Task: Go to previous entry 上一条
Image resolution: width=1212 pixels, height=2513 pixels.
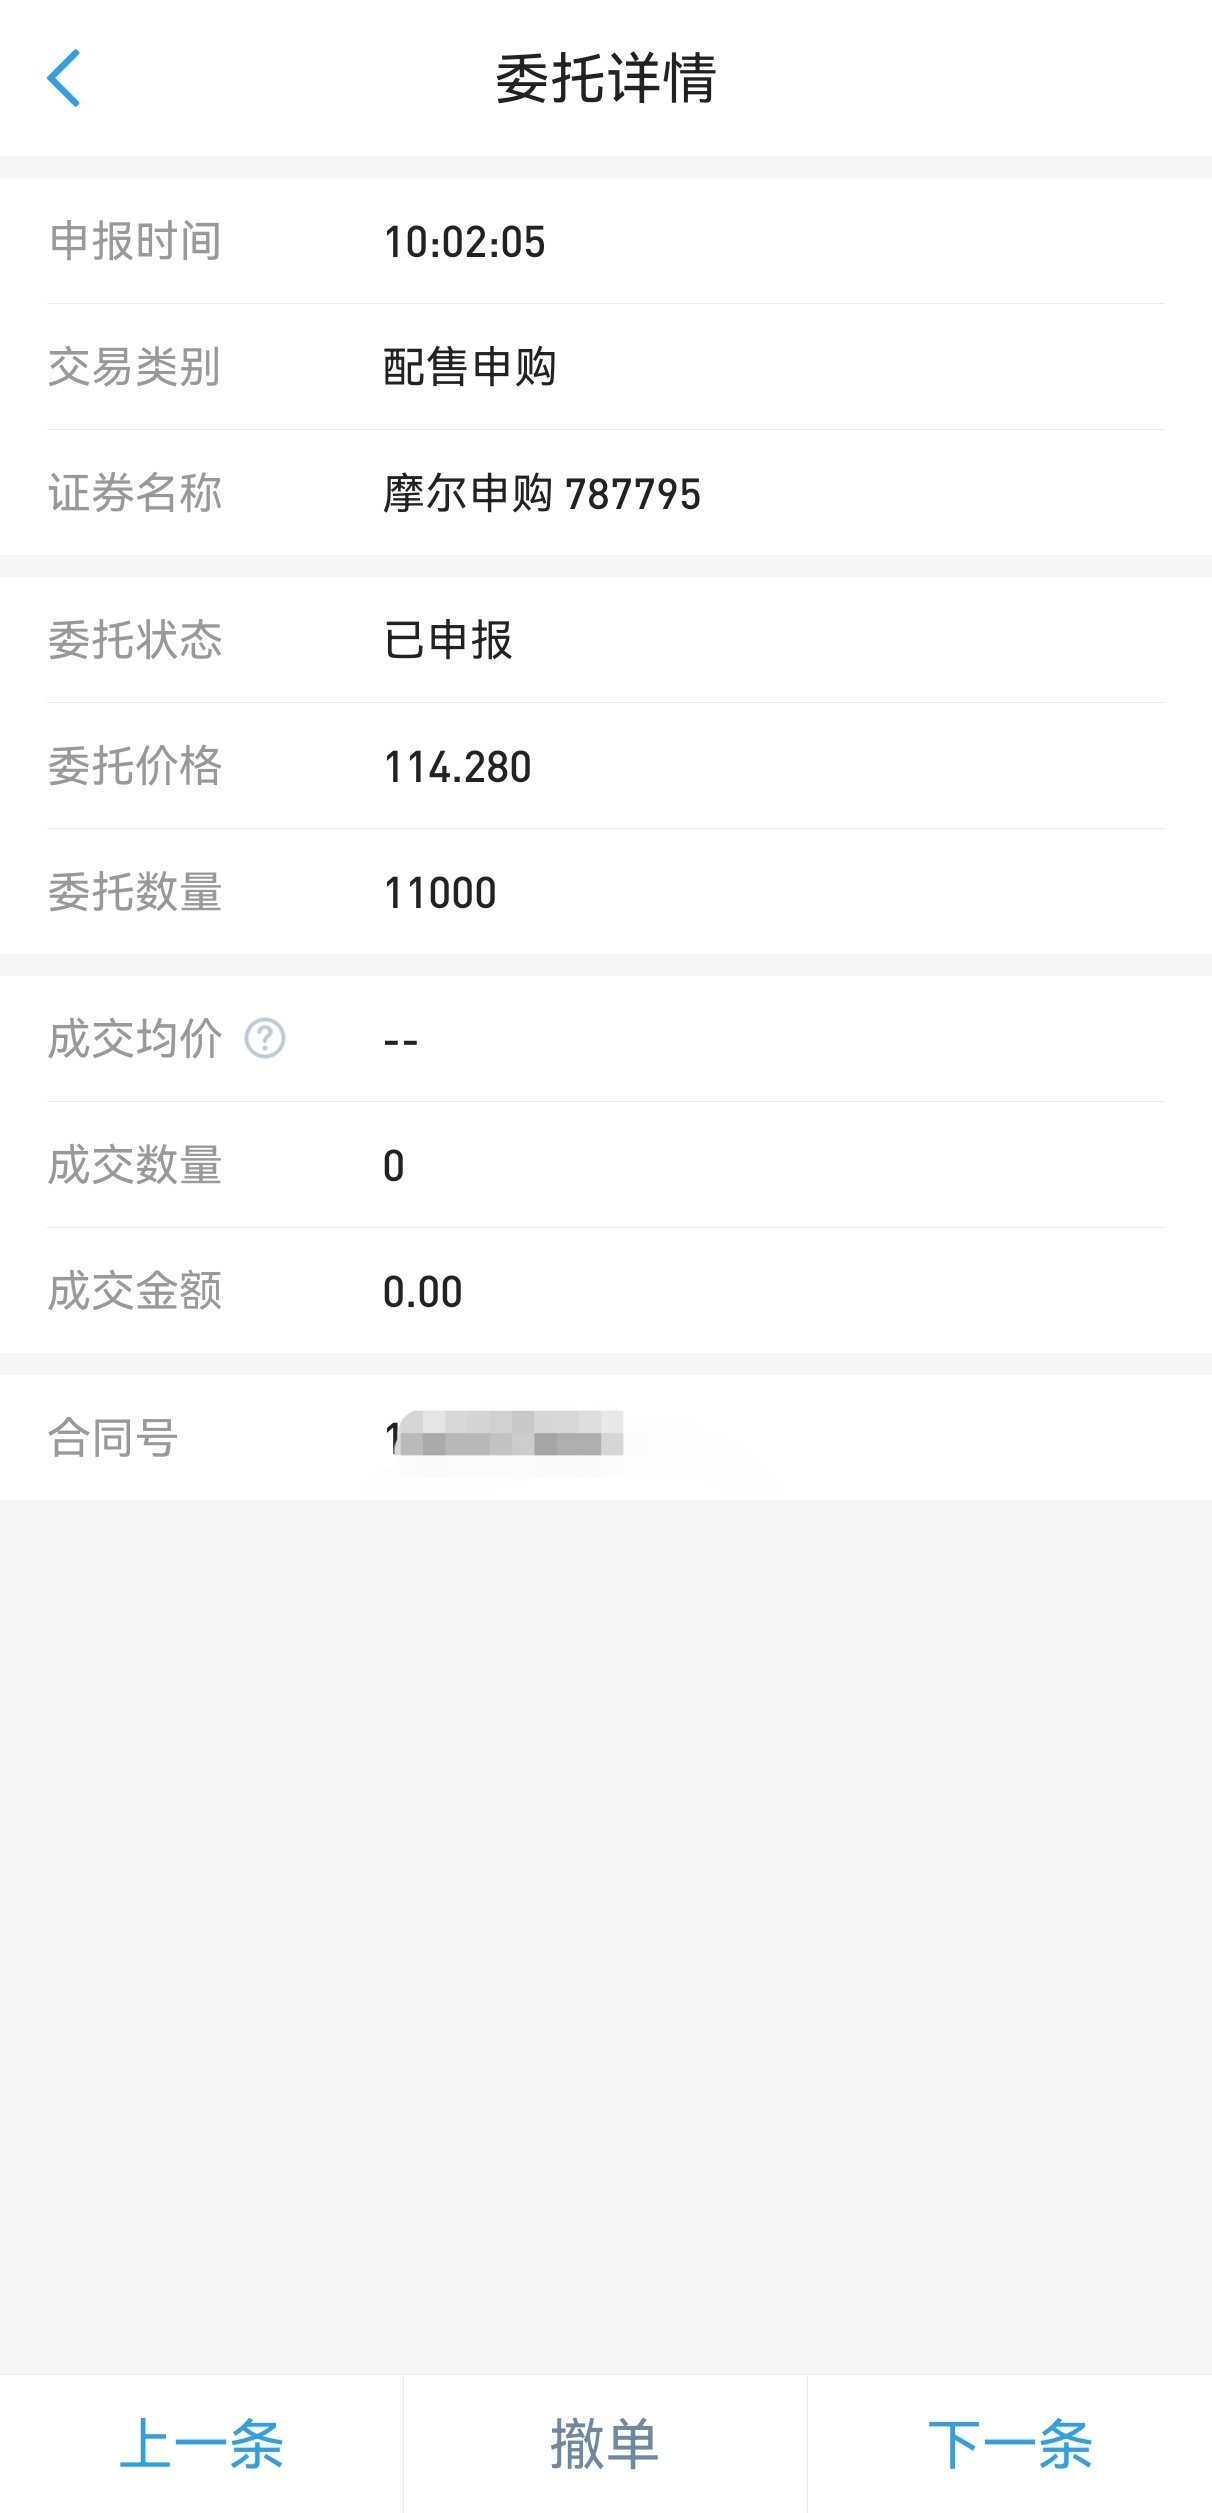Action: click(x=201, y=2444)
